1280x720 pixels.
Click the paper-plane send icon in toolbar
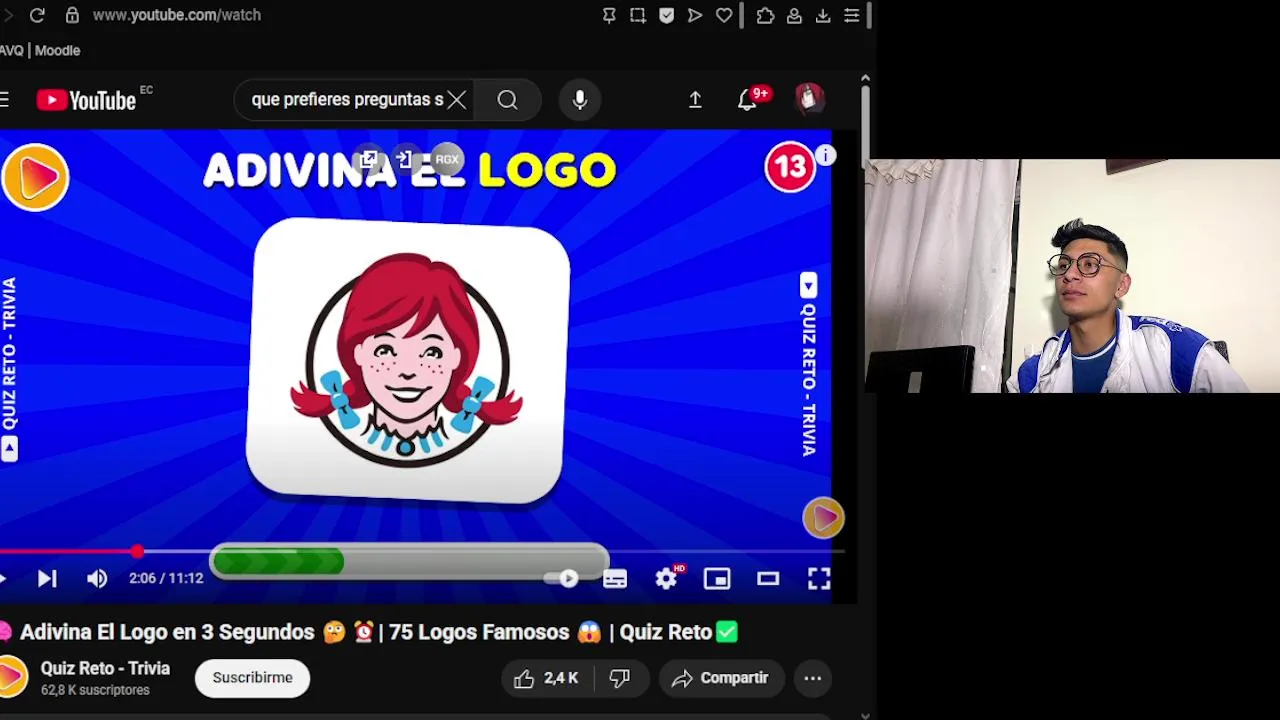(695, 15)
